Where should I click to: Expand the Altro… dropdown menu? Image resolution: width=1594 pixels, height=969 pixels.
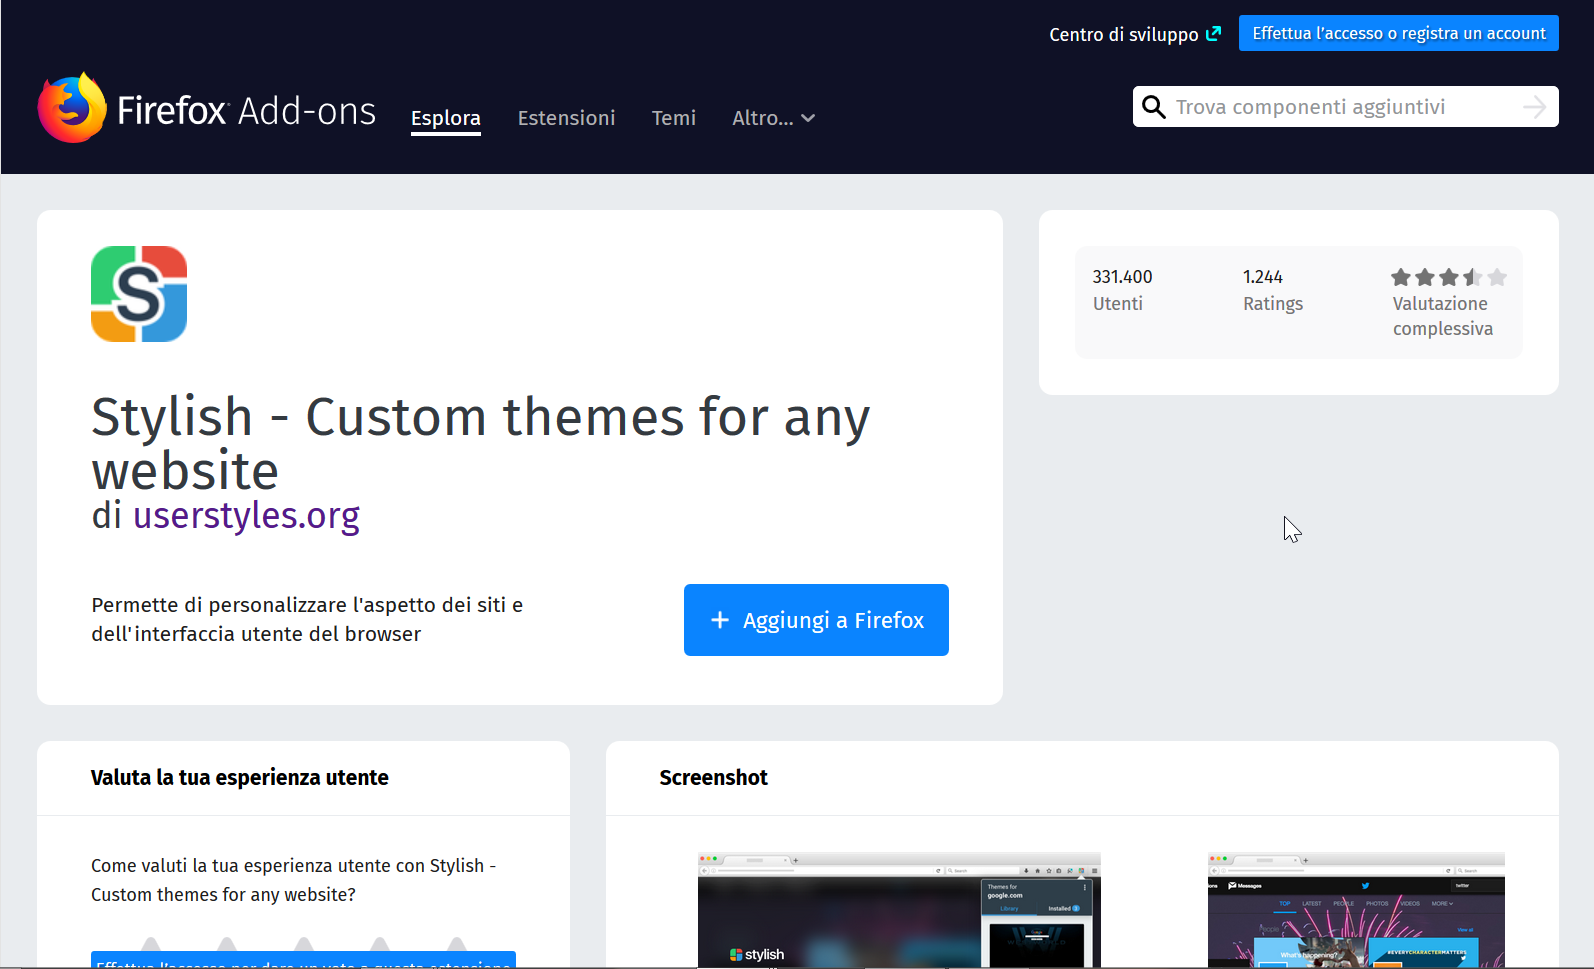click(773, 118)
